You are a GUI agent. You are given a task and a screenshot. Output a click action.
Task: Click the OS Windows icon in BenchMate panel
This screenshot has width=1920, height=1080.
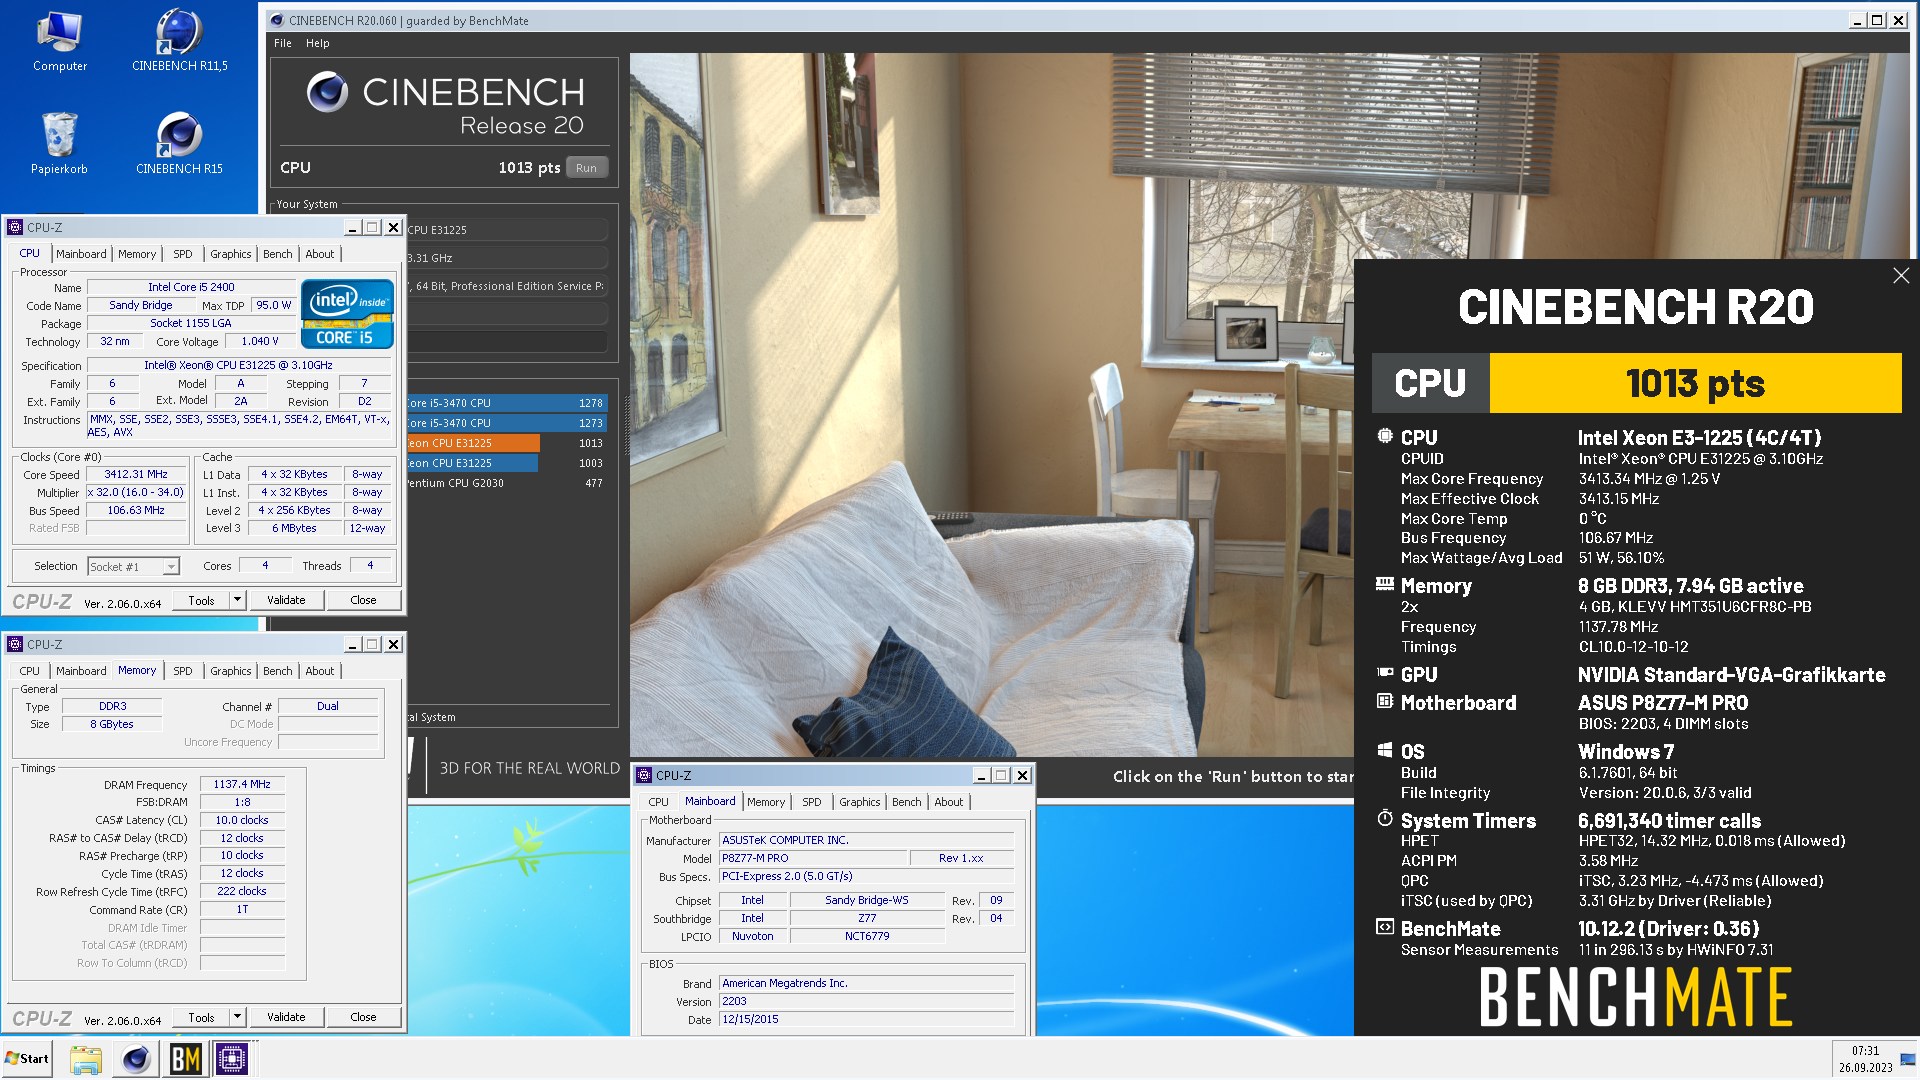click(1385, 750)
